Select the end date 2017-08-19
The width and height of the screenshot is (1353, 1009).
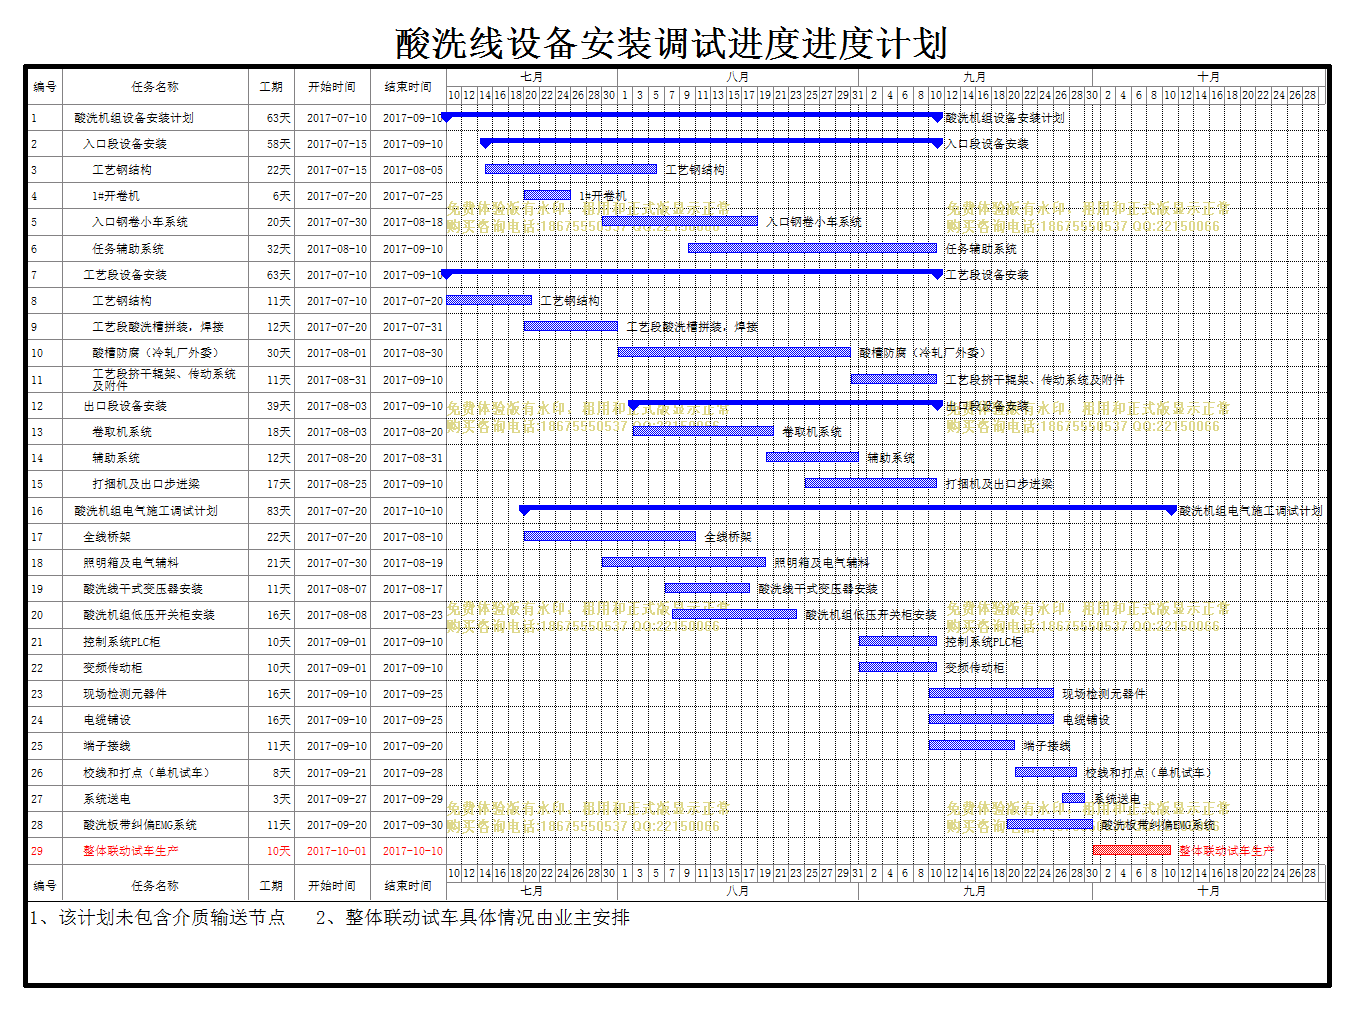coord(413,563)
